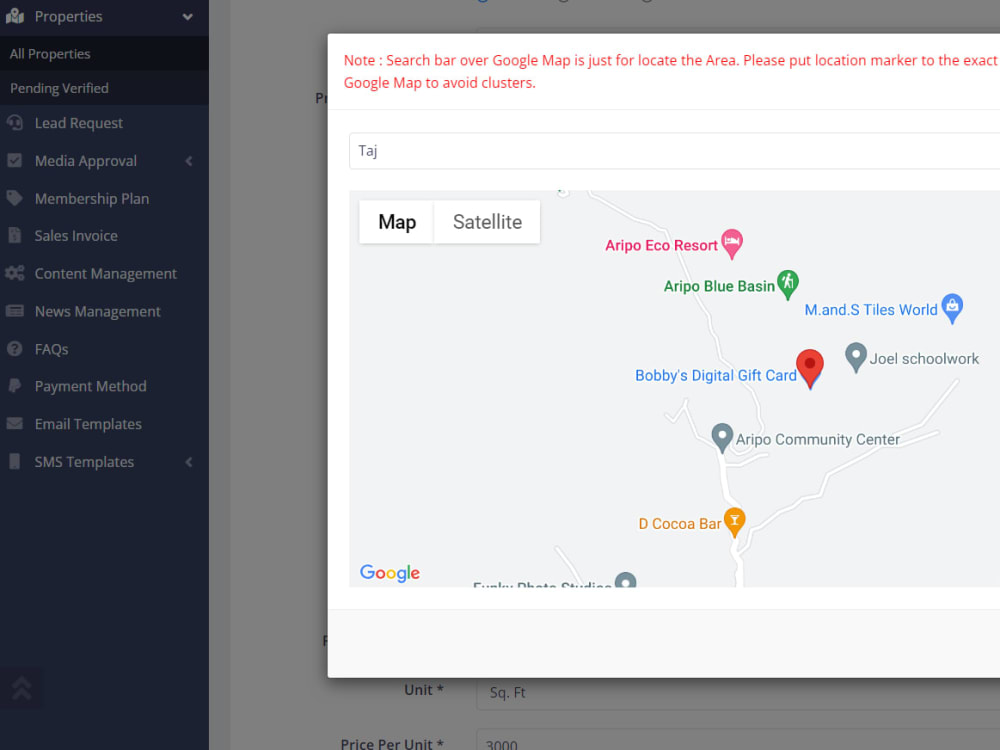Viewport: 1000px width, 750px height.
Task: Open SMS Templates menu label
Action: [x=84, y=462]
